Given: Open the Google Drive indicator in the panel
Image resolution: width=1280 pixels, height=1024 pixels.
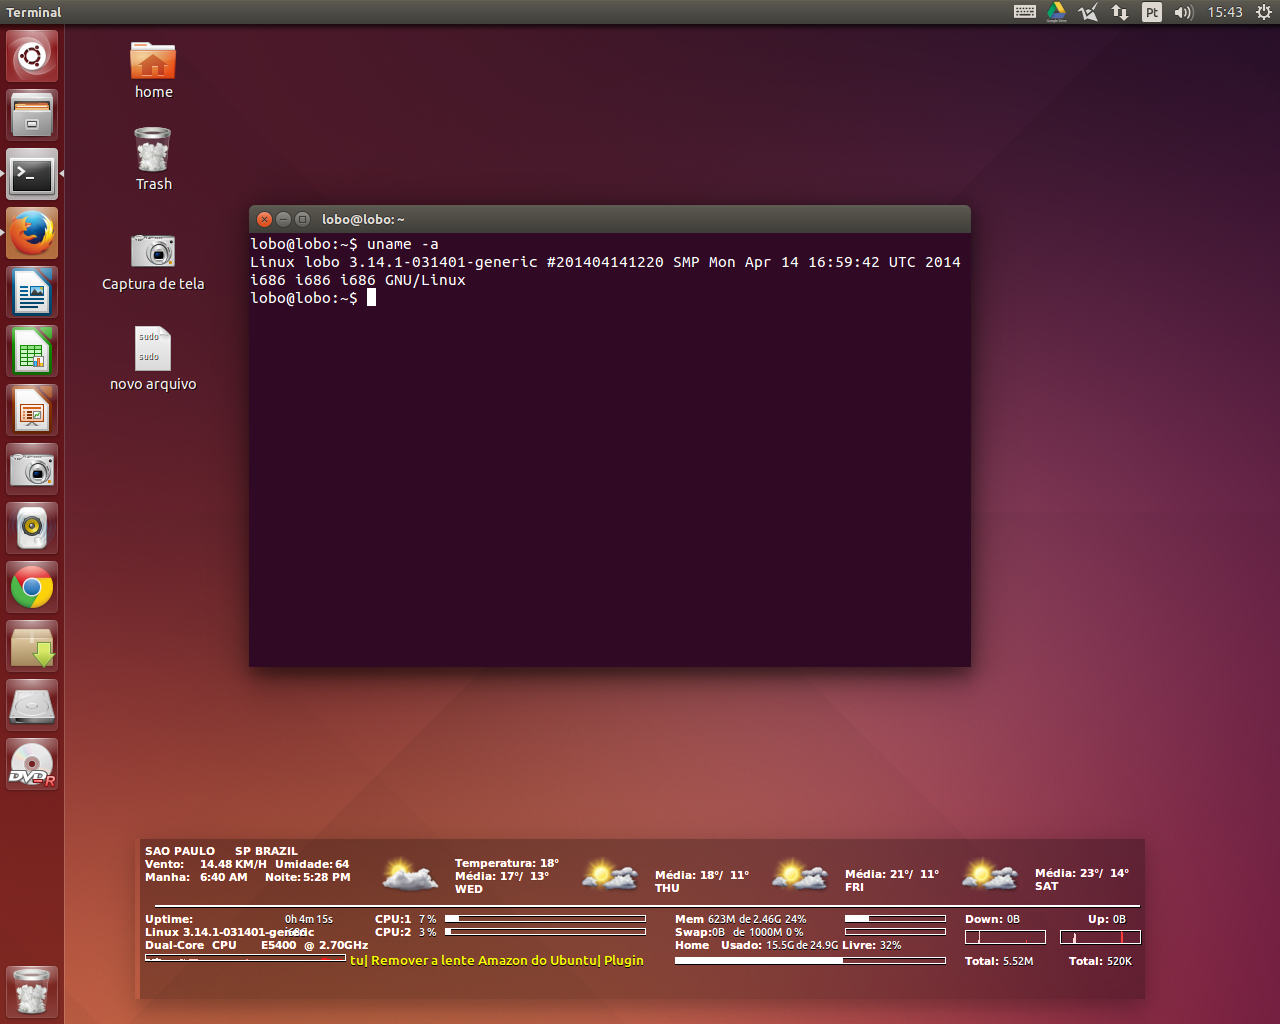Looking at the screenshot, I should [x=1056, y=12].
